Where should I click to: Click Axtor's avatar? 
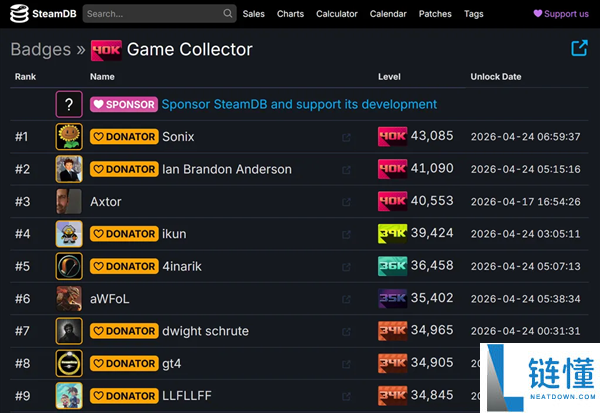69,201
